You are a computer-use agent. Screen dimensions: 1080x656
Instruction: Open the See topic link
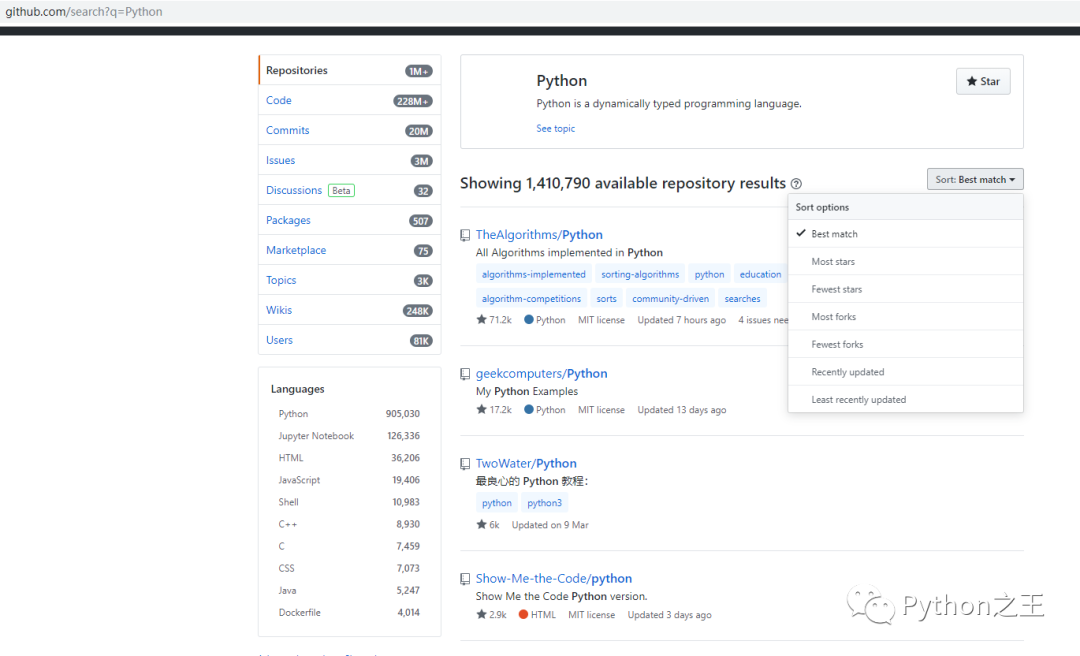click(555, 128)
